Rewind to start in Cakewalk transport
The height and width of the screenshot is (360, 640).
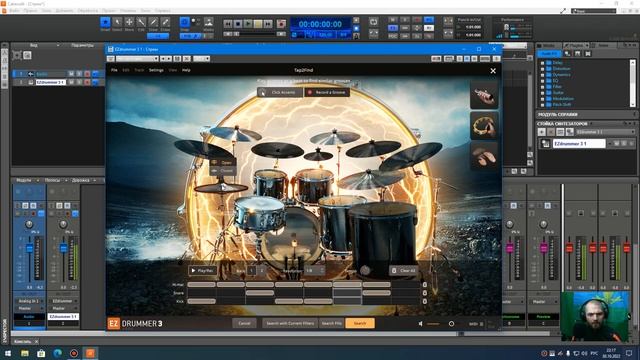(228, 24)
